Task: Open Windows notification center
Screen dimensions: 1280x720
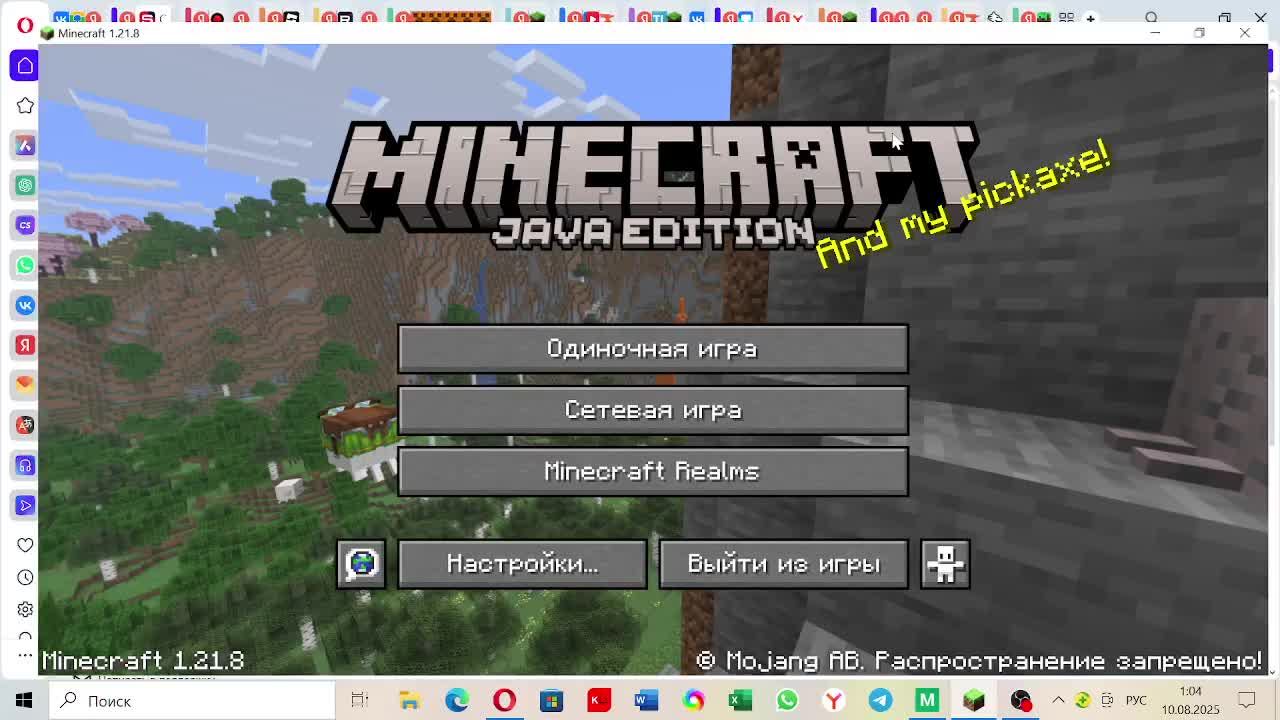Action: click(x=1247, y=701)
